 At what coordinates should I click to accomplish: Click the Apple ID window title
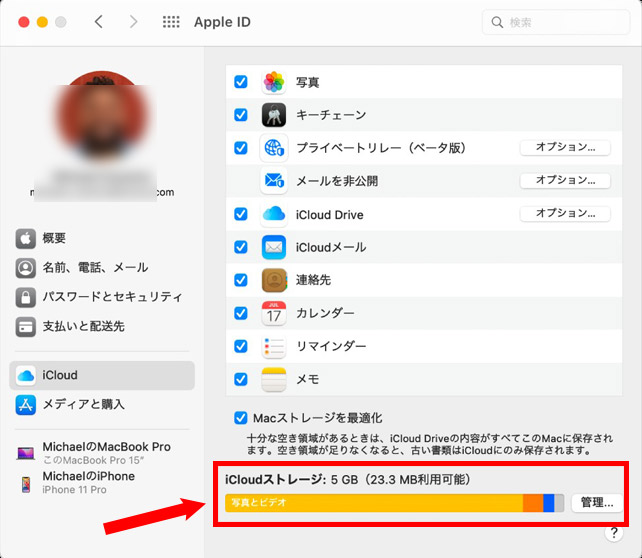(x=222, y=22)
